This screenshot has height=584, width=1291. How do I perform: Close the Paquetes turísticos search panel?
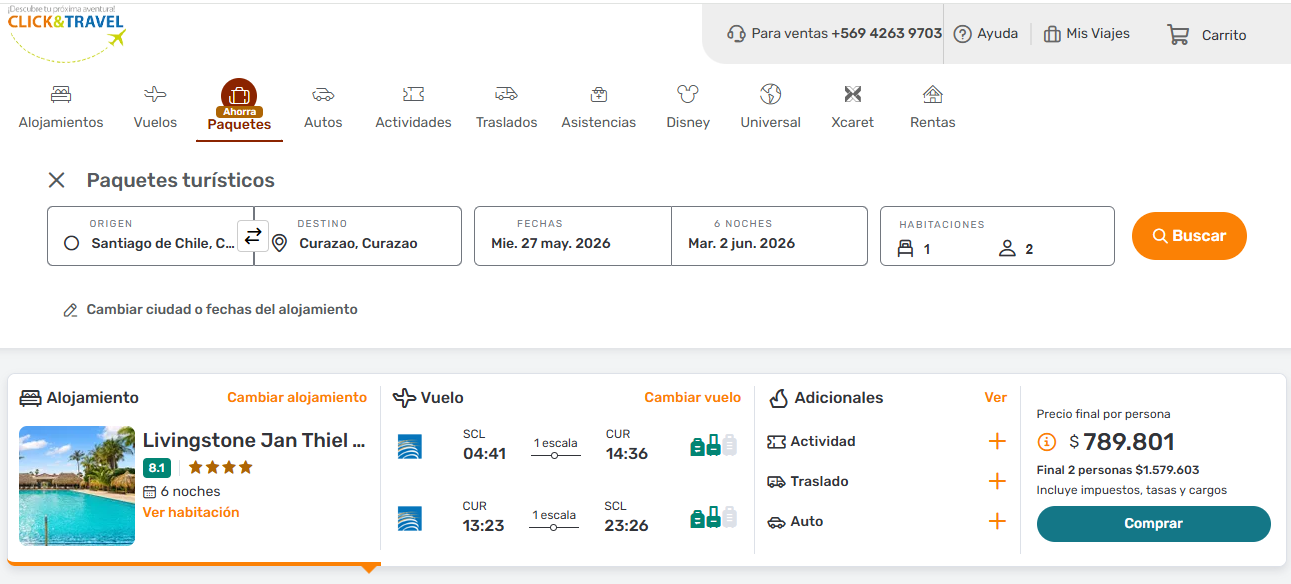tap(57, 180)
